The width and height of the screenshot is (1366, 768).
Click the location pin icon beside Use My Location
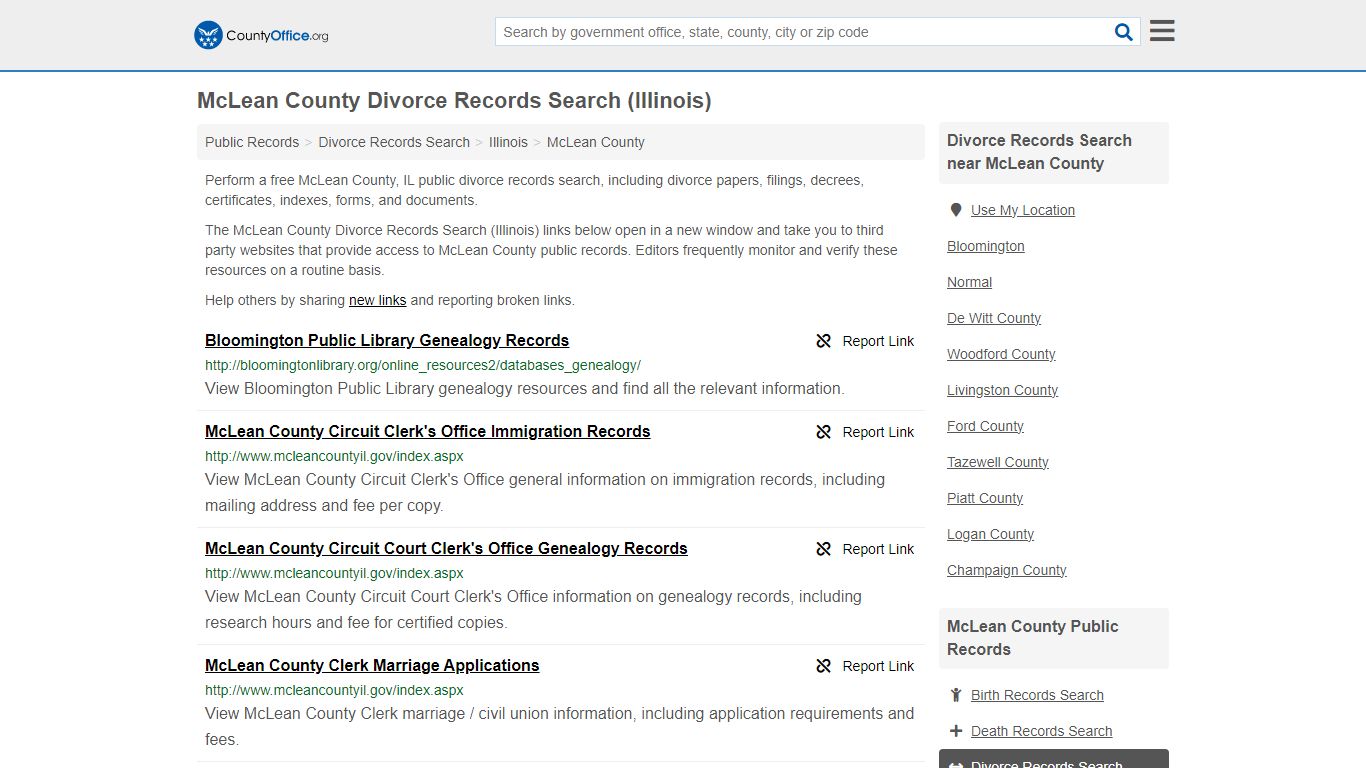(x=956, y=210)
